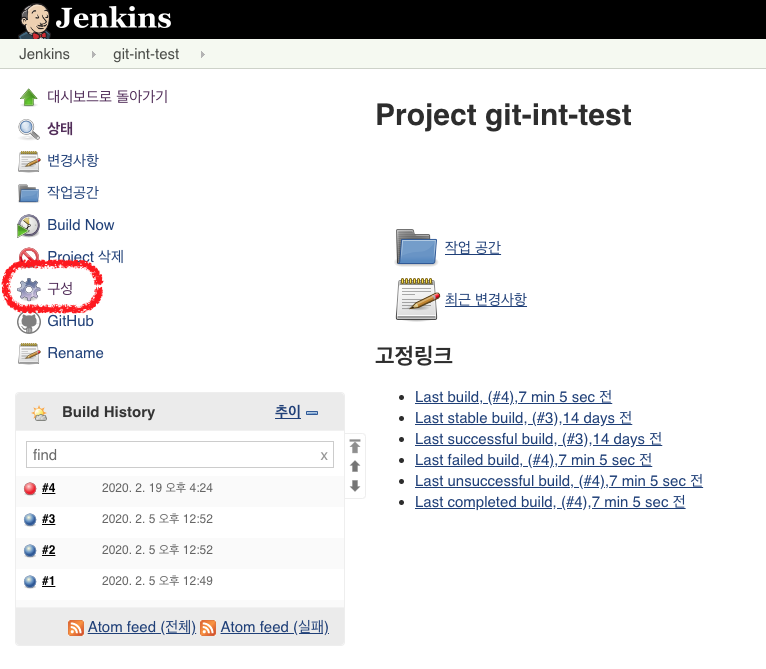Image resolution: width=766 pixels, height=669 pixels.
Task: Open Atom feed (전체) link
Action: coord(142,627)
